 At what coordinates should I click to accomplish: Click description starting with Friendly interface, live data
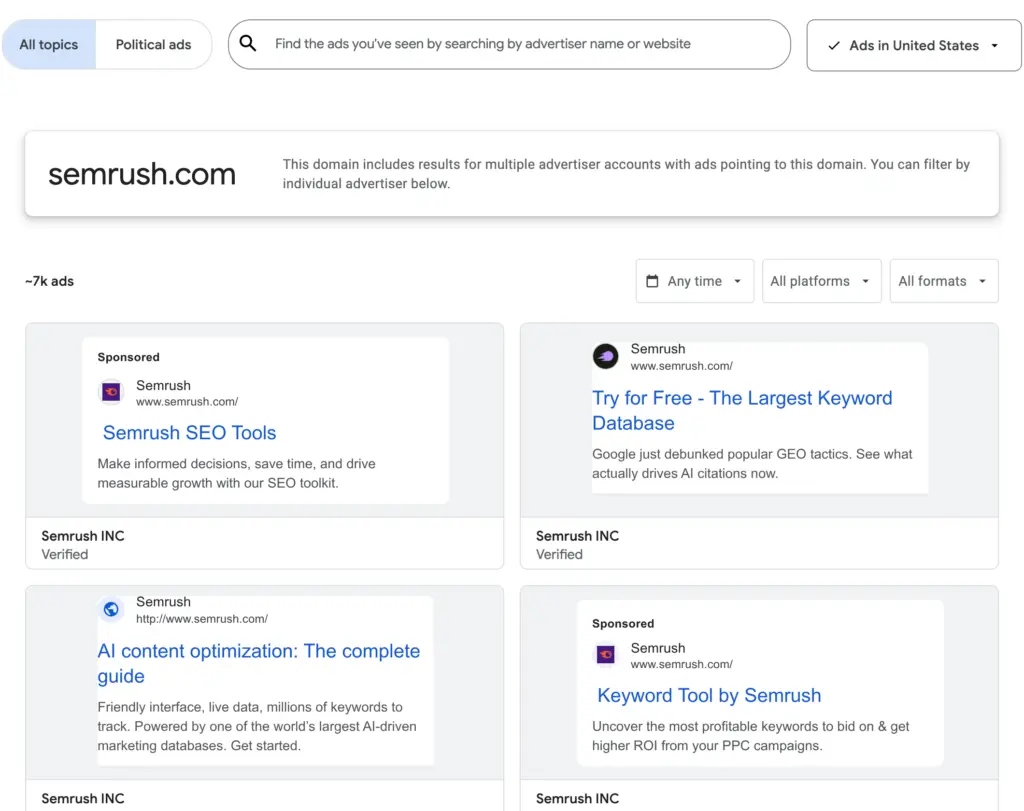pos(257,725)
